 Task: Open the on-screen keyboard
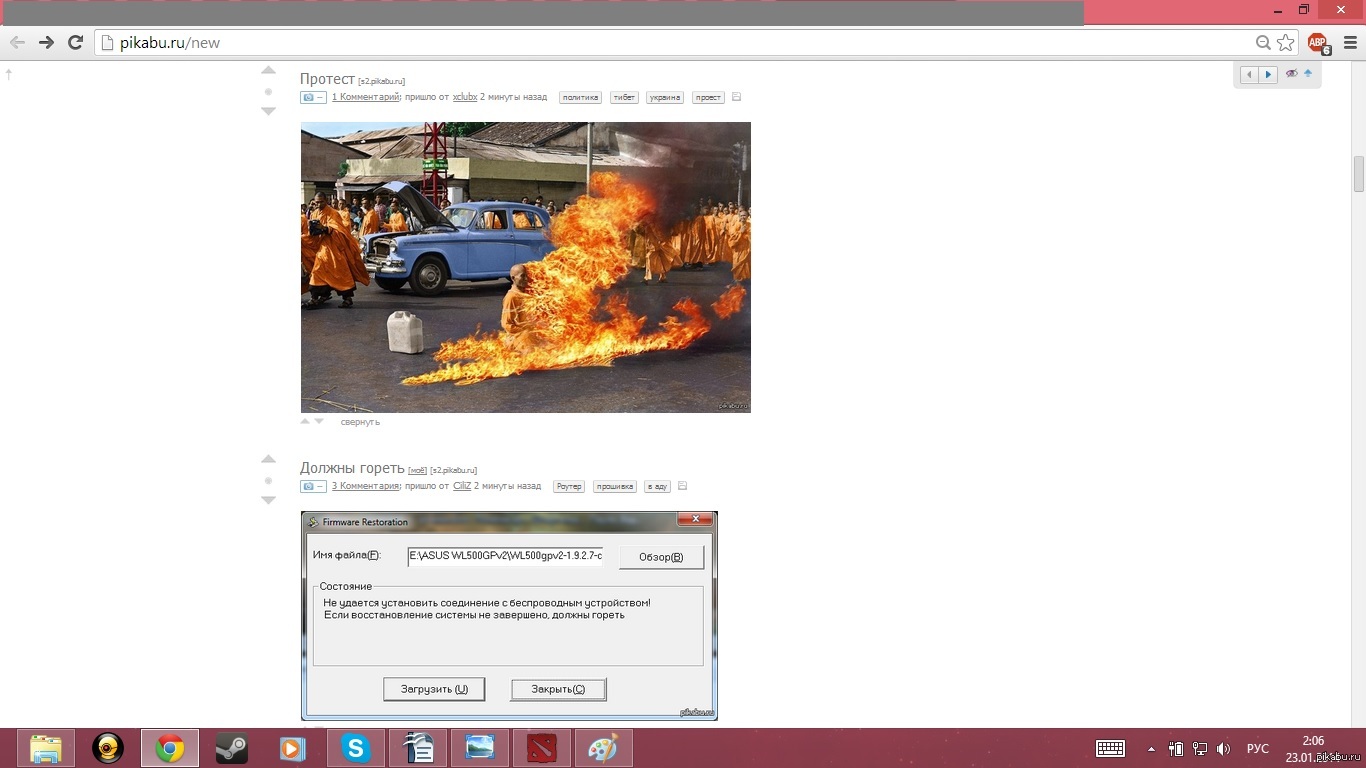(1111, 749)
